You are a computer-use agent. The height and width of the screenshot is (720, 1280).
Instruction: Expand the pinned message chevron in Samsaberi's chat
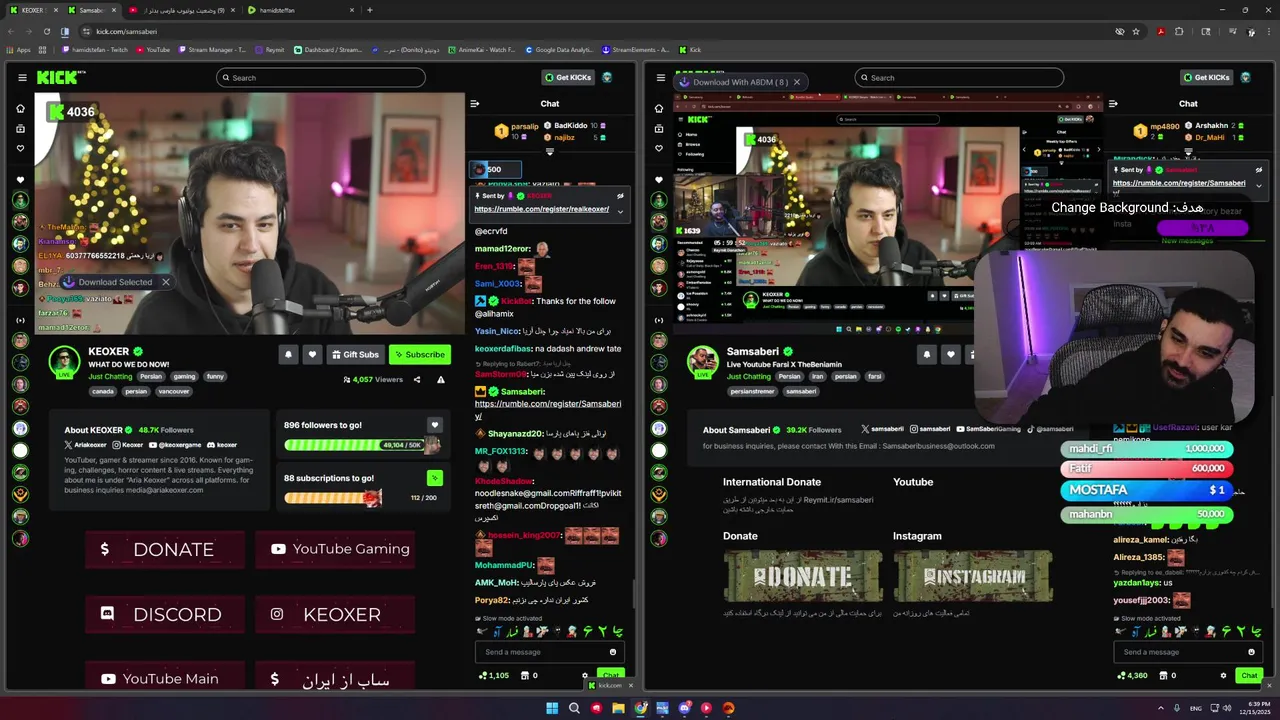1258,185
